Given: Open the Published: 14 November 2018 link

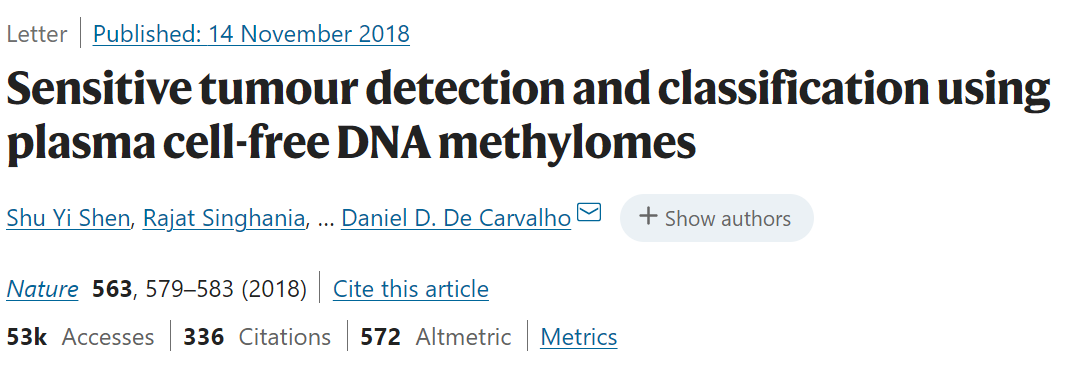Looking at the screenshot, I should click(x=251, y=33).
